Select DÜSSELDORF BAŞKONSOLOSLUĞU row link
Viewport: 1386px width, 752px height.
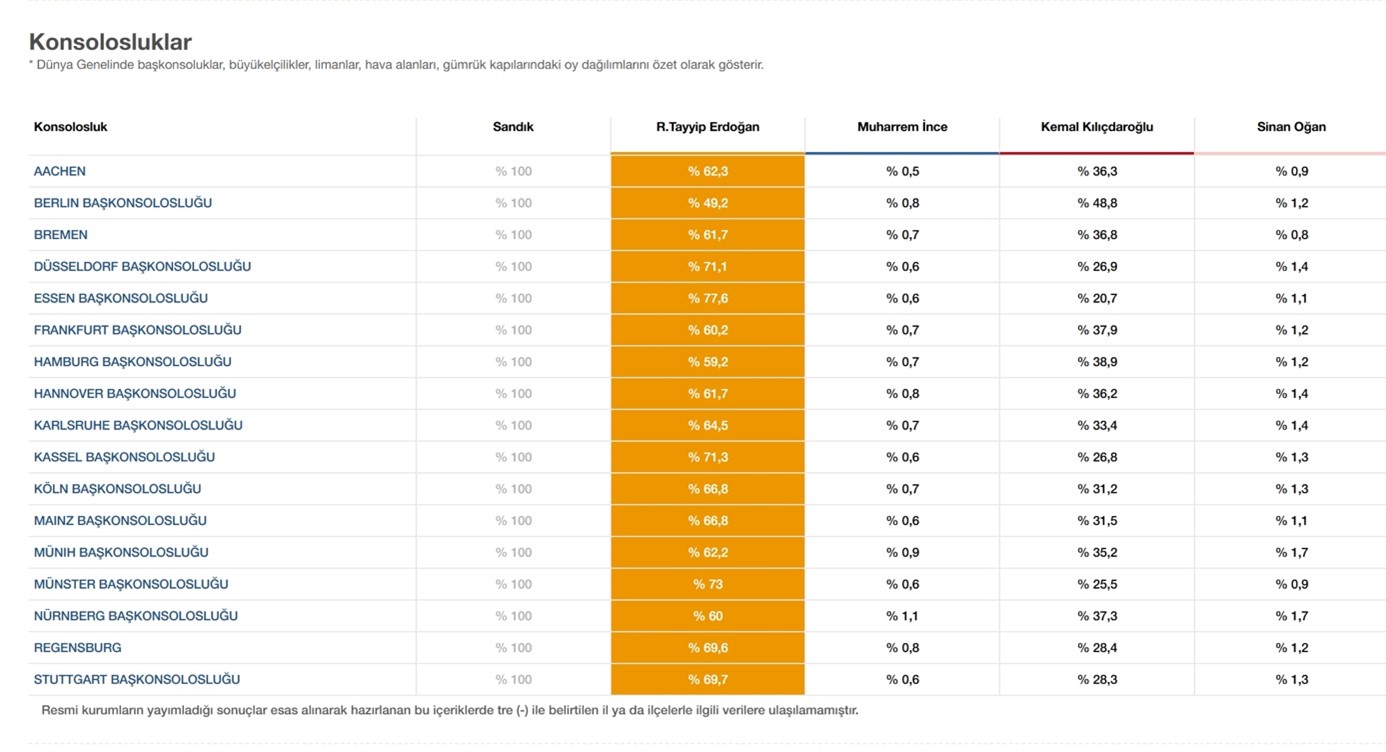coord(142,267)
